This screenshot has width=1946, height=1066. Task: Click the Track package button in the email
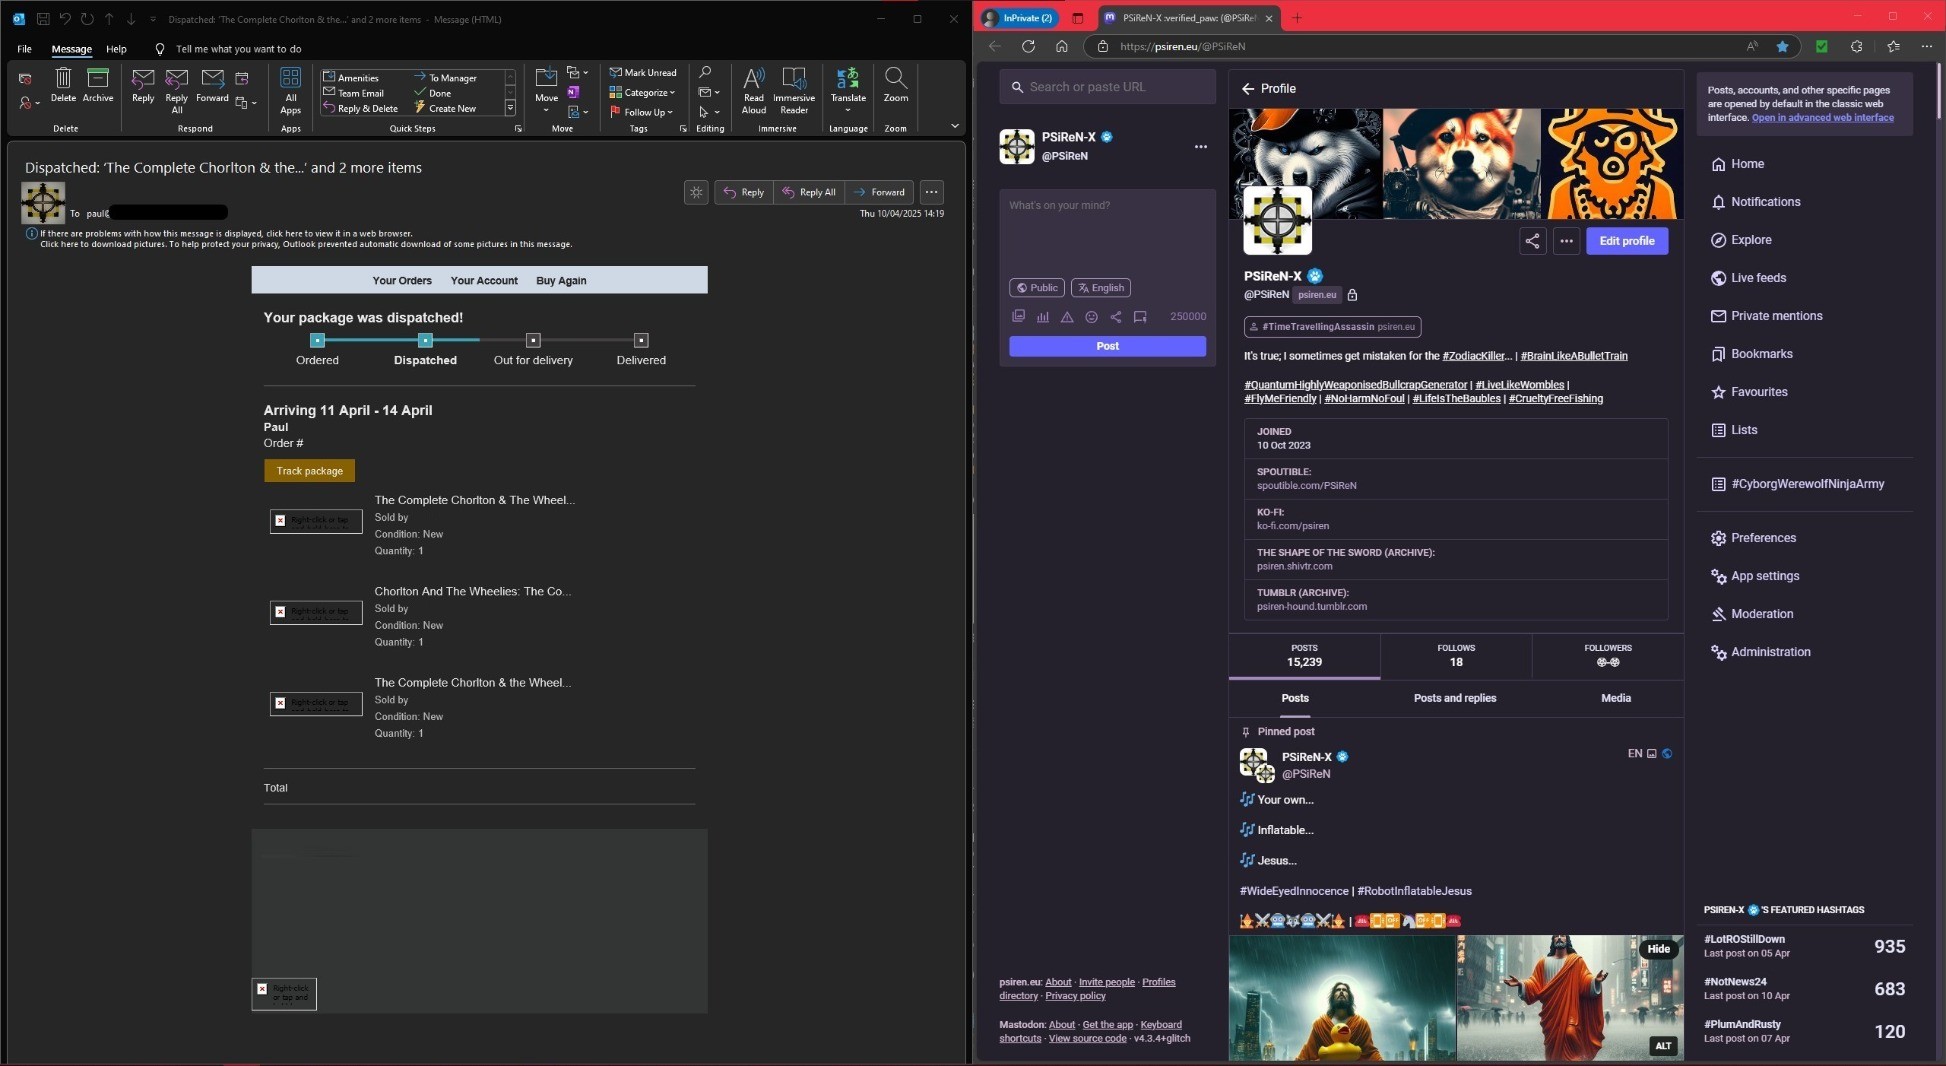[310, 471]
